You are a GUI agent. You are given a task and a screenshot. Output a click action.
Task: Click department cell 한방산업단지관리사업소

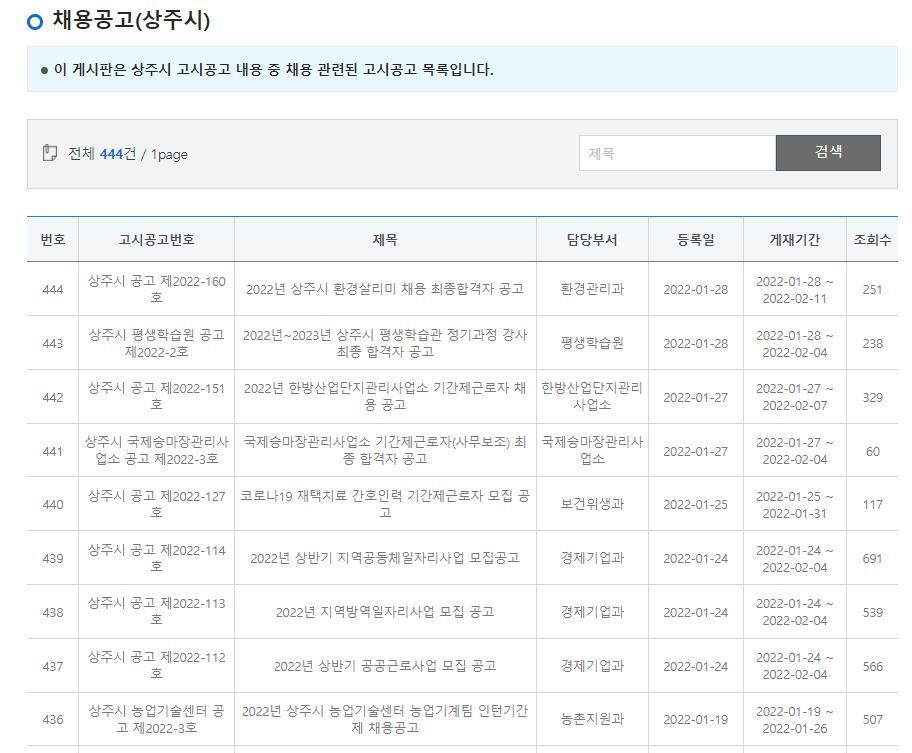point(592,397)
